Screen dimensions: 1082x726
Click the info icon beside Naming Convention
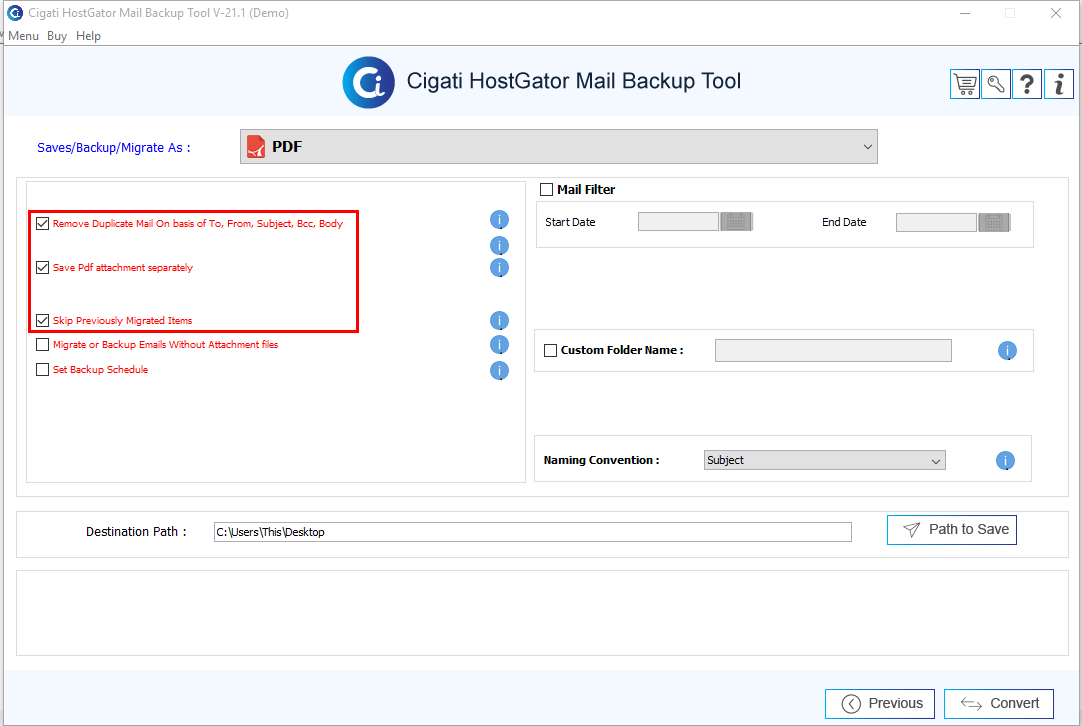tap(1005, 460)
